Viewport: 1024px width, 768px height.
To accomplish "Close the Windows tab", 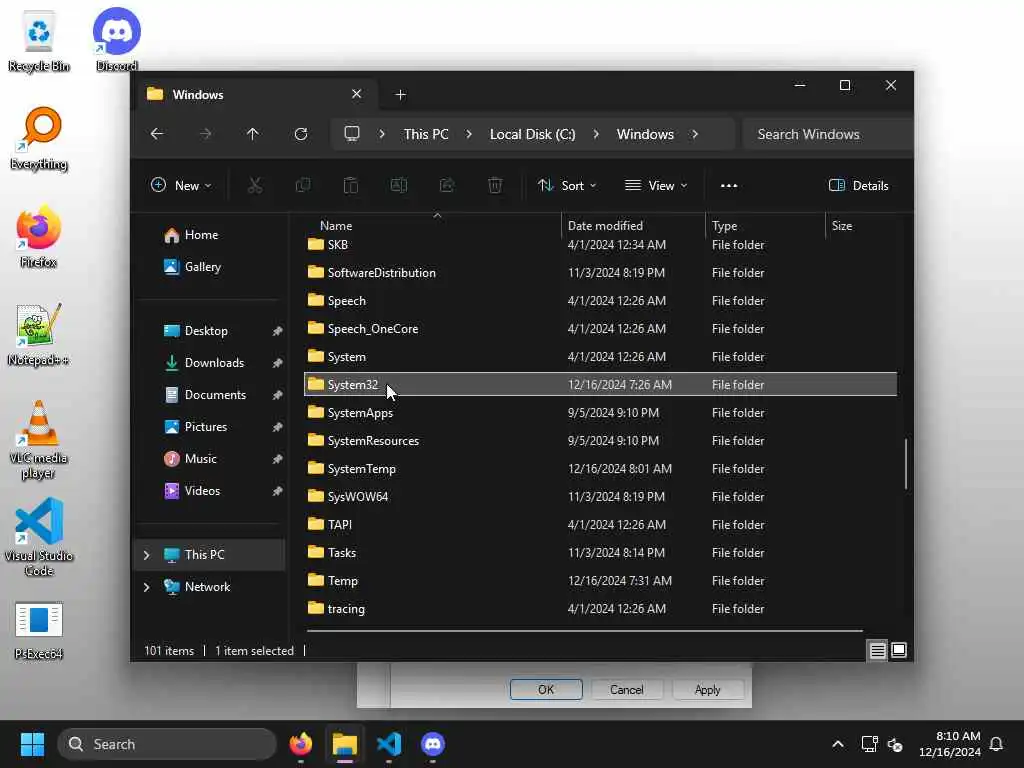I will tap(357, 94).
